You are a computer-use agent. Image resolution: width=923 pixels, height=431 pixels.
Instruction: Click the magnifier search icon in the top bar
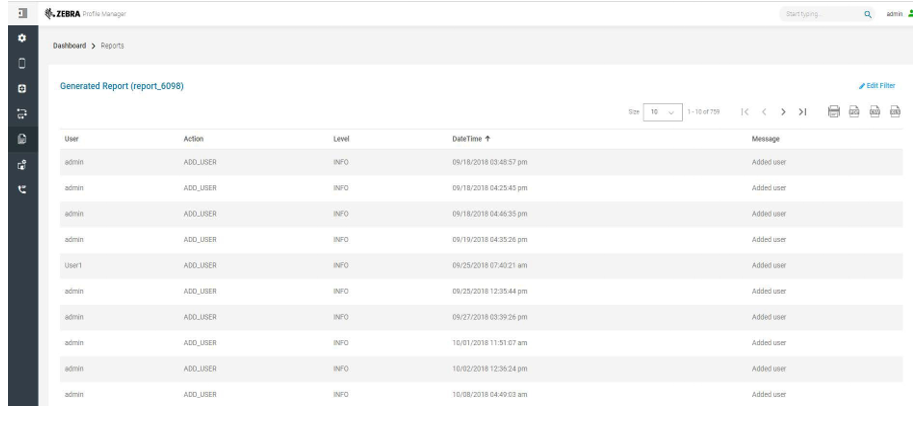867,12
